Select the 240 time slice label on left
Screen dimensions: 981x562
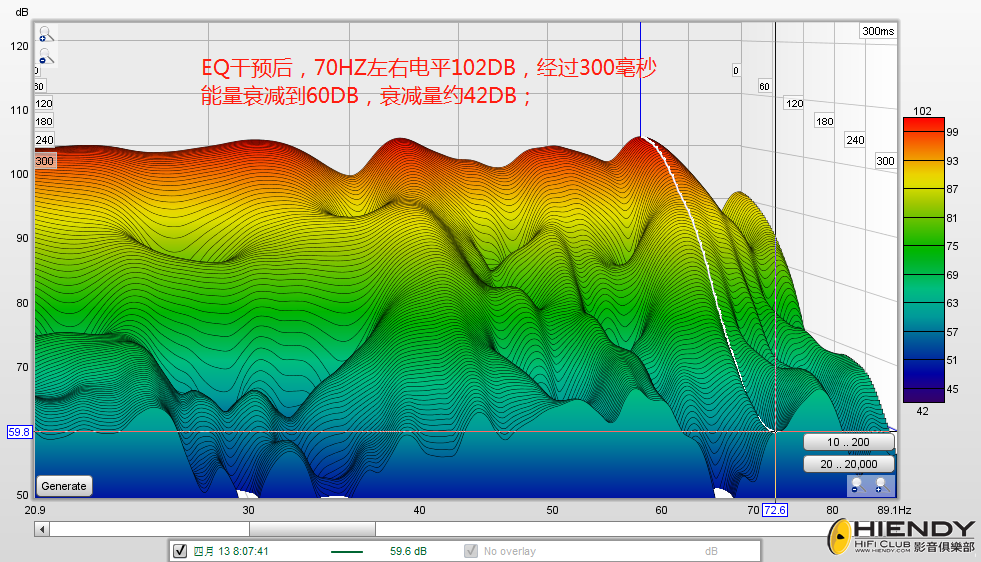44,141
